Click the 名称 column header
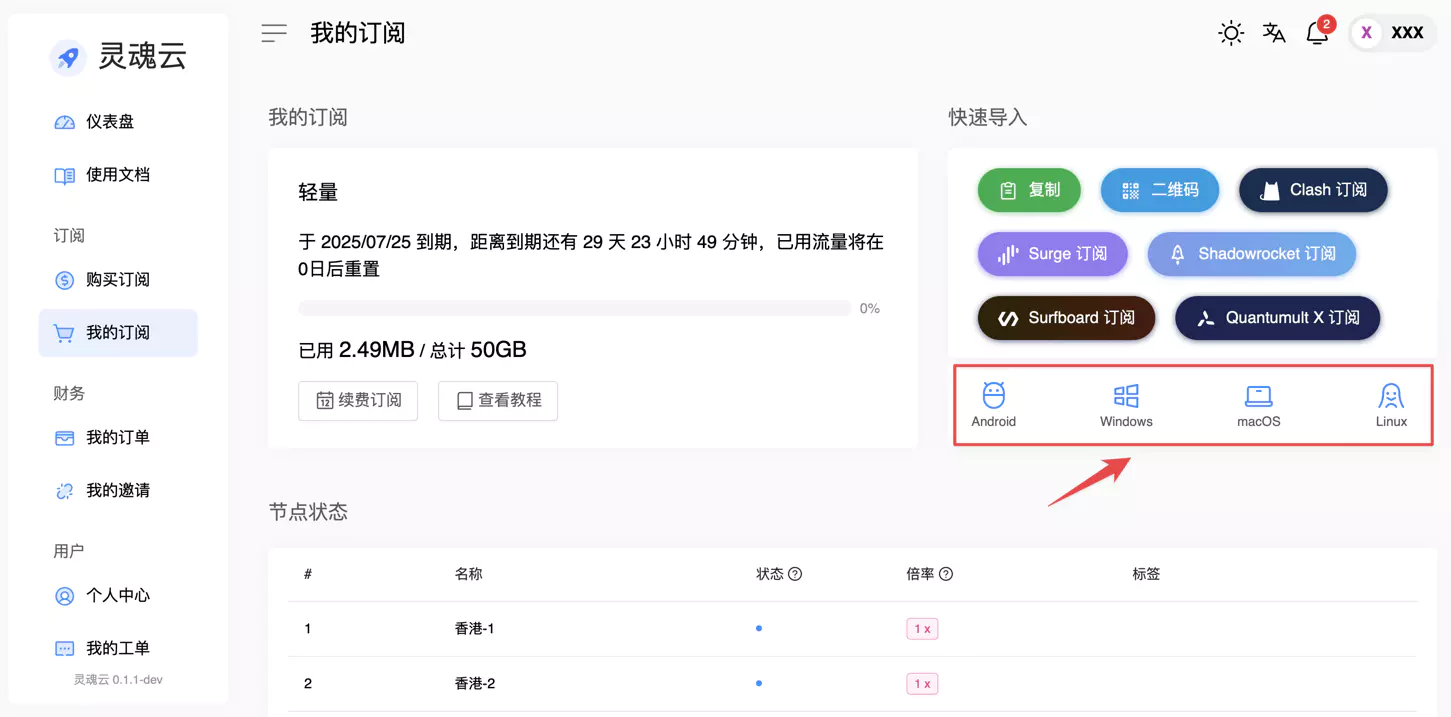1451x717 pixels. tap(468, 574)
